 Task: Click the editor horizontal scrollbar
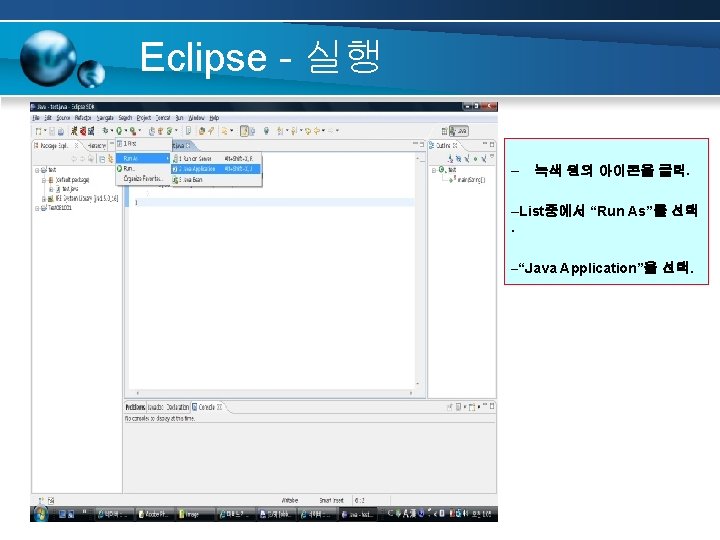coord(274,393)
